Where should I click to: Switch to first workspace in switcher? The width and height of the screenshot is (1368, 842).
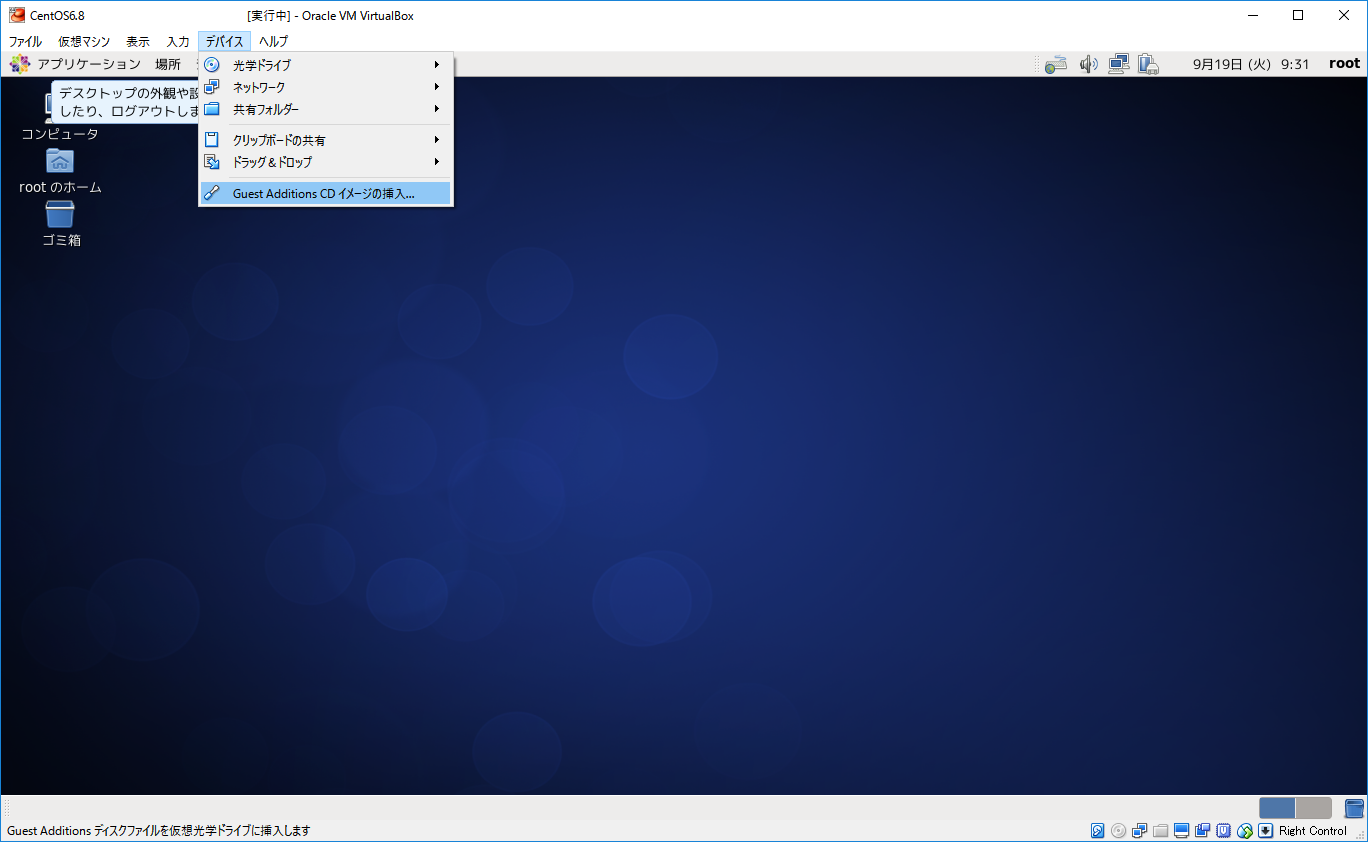[x=1277, y=808]
